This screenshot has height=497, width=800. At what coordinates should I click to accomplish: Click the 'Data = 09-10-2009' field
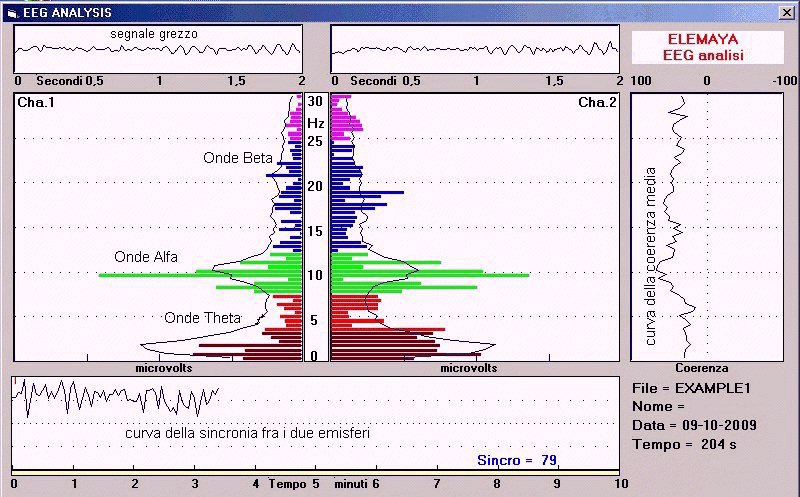pyautogui.click(x=694, y=425)
